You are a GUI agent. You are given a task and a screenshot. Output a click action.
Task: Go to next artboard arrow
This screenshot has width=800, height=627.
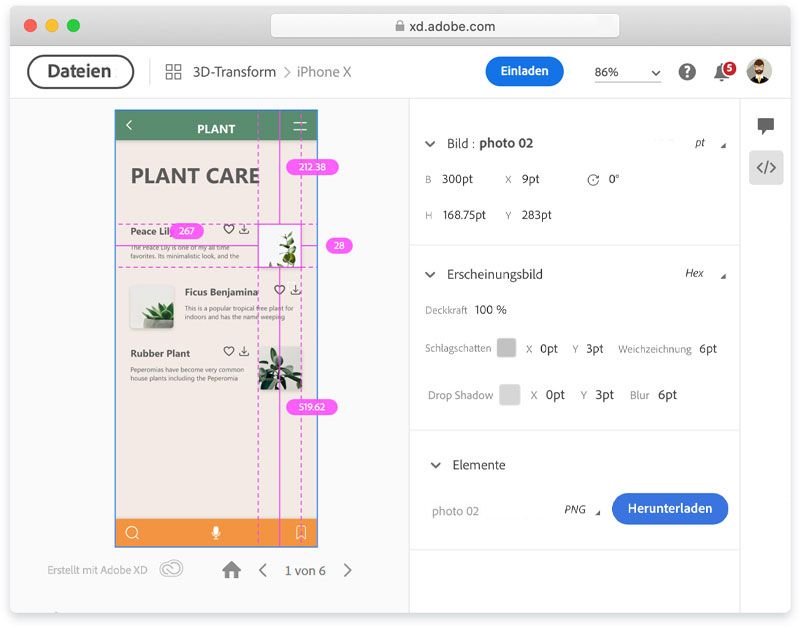coord(347,570)
